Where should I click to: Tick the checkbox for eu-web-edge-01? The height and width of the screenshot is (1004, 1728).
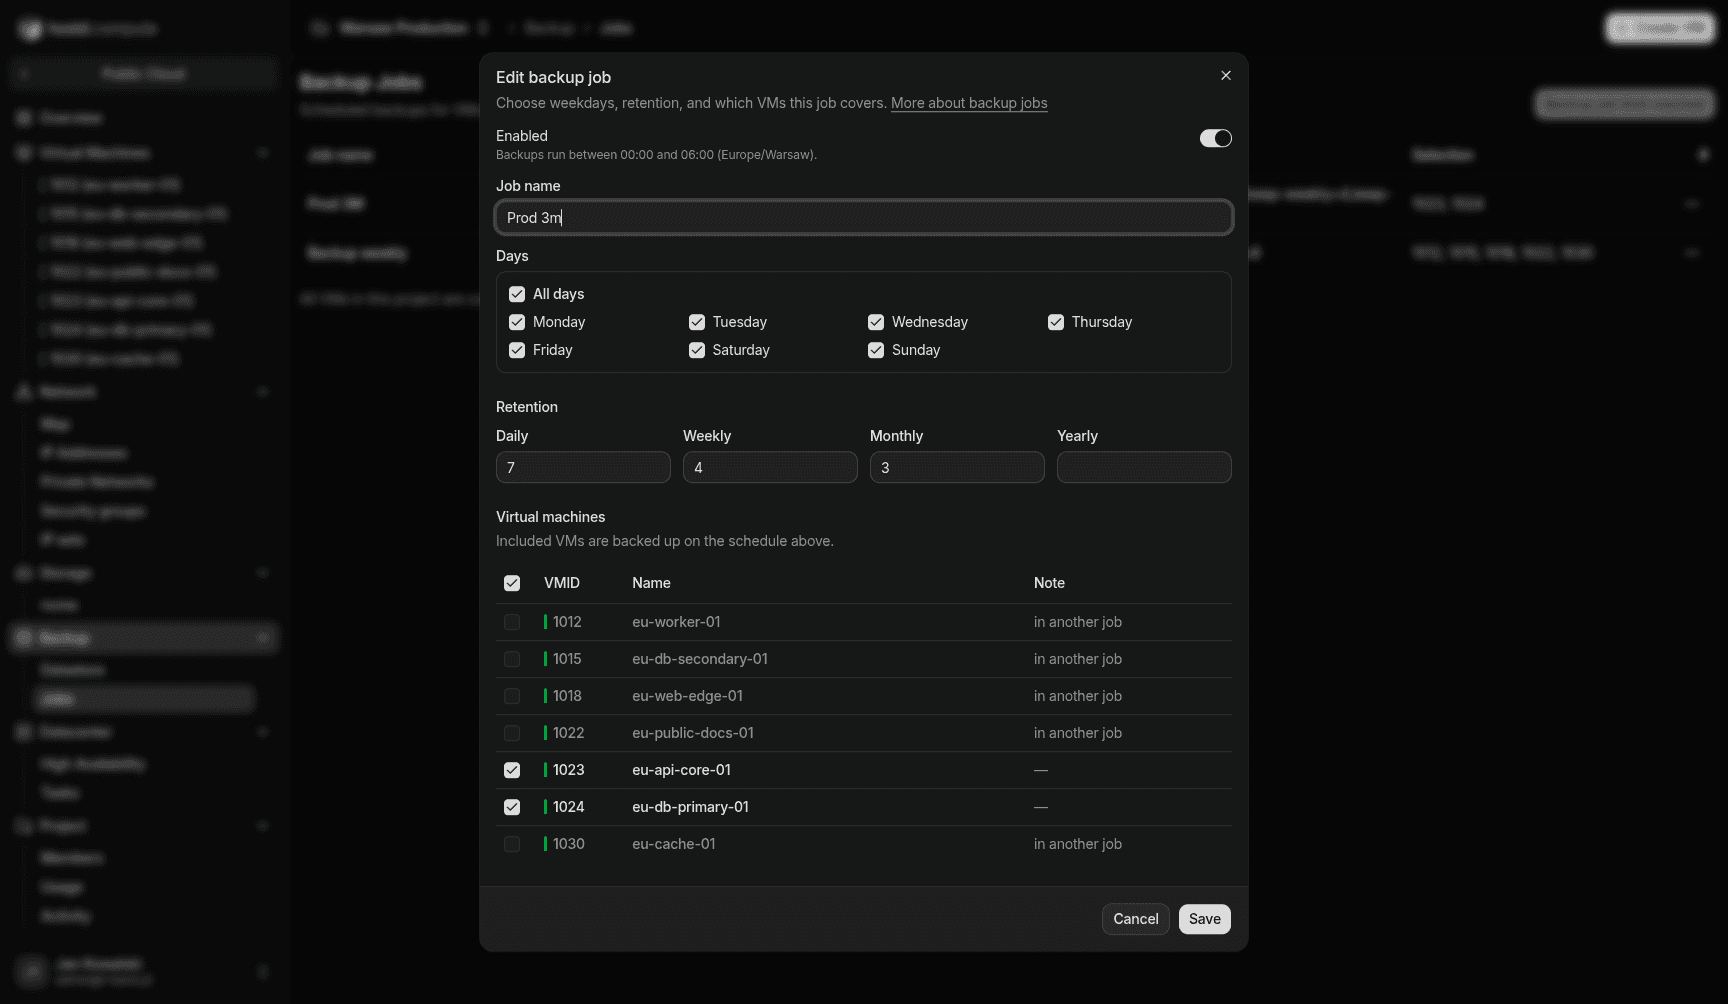tap(512, 696)
